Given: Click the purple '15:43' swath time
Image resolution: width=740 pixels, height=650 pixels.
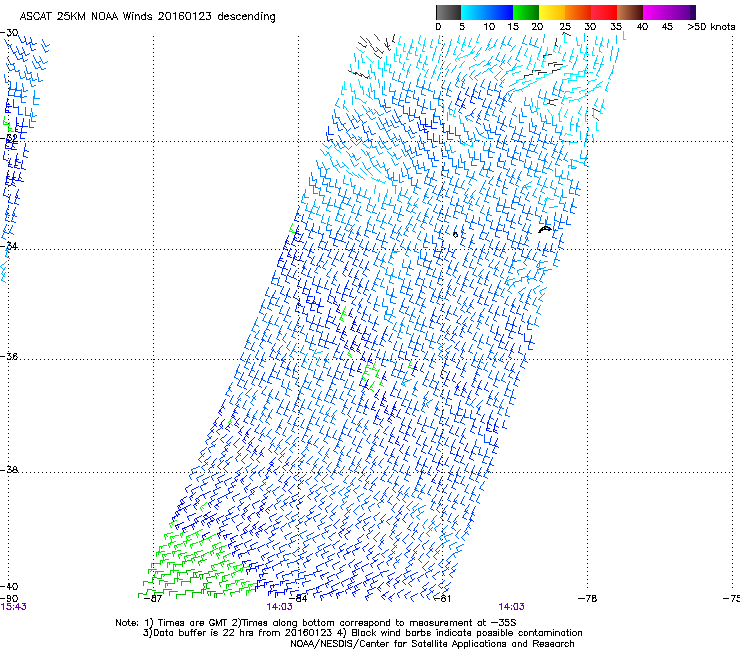Looking at the screenshot, I should [14, 607].
